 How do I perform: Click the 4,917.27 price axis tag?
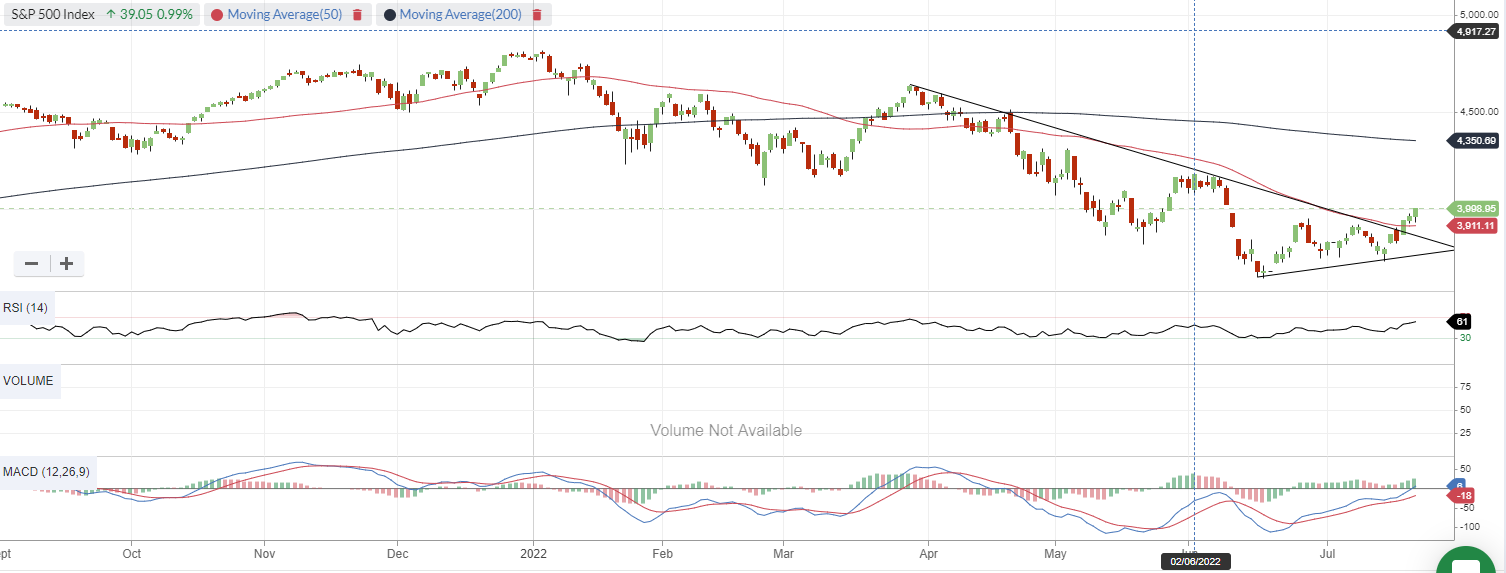tap(1475, 32)
